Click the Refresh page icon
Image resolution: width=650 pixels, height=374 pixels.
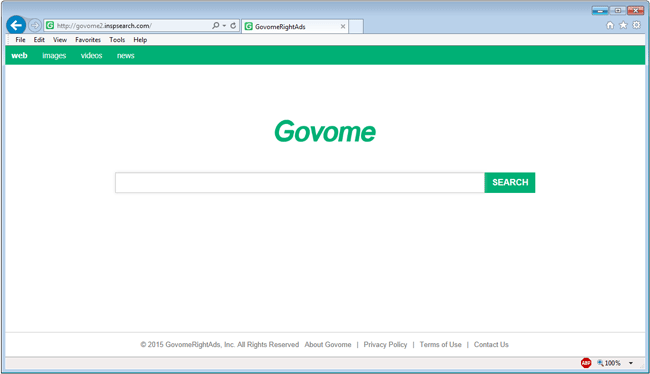coord(233,26)
